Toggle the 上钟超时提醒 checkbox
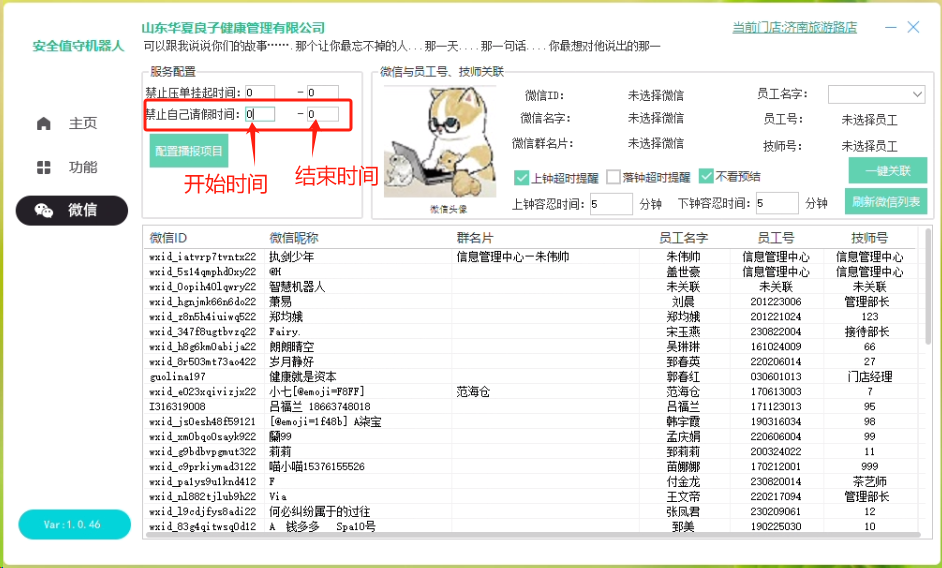This screenshot has height=568, width=942. 521,177
